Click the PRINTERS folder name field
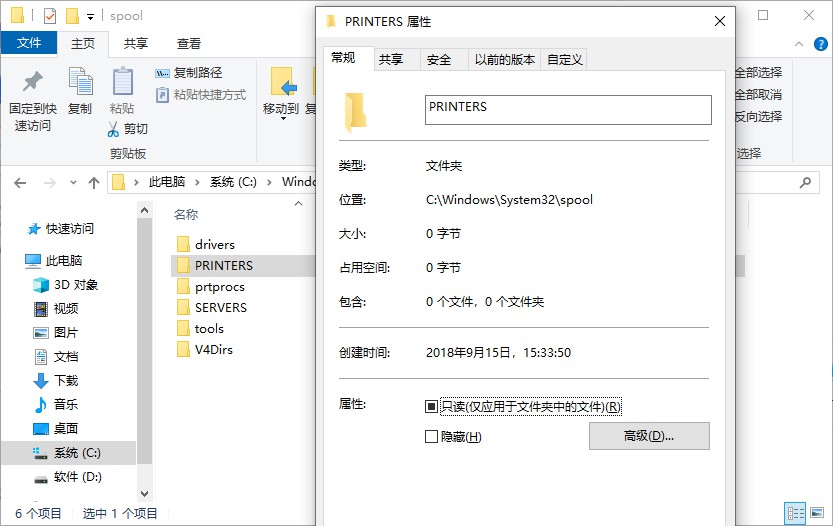This screenshot has width=833, height=526. click(568, 110)
